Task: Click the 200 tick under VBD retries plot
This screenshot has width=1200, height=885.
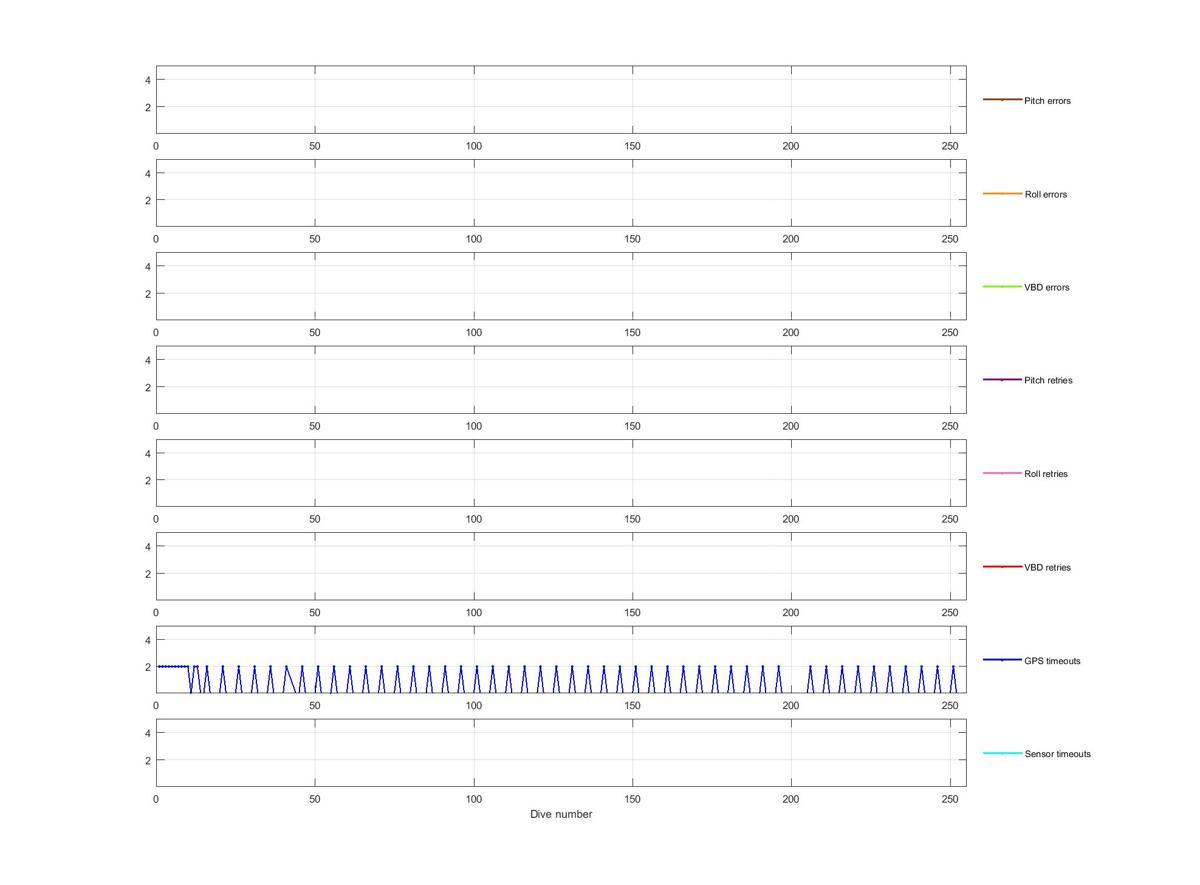Action: point(791,613)
